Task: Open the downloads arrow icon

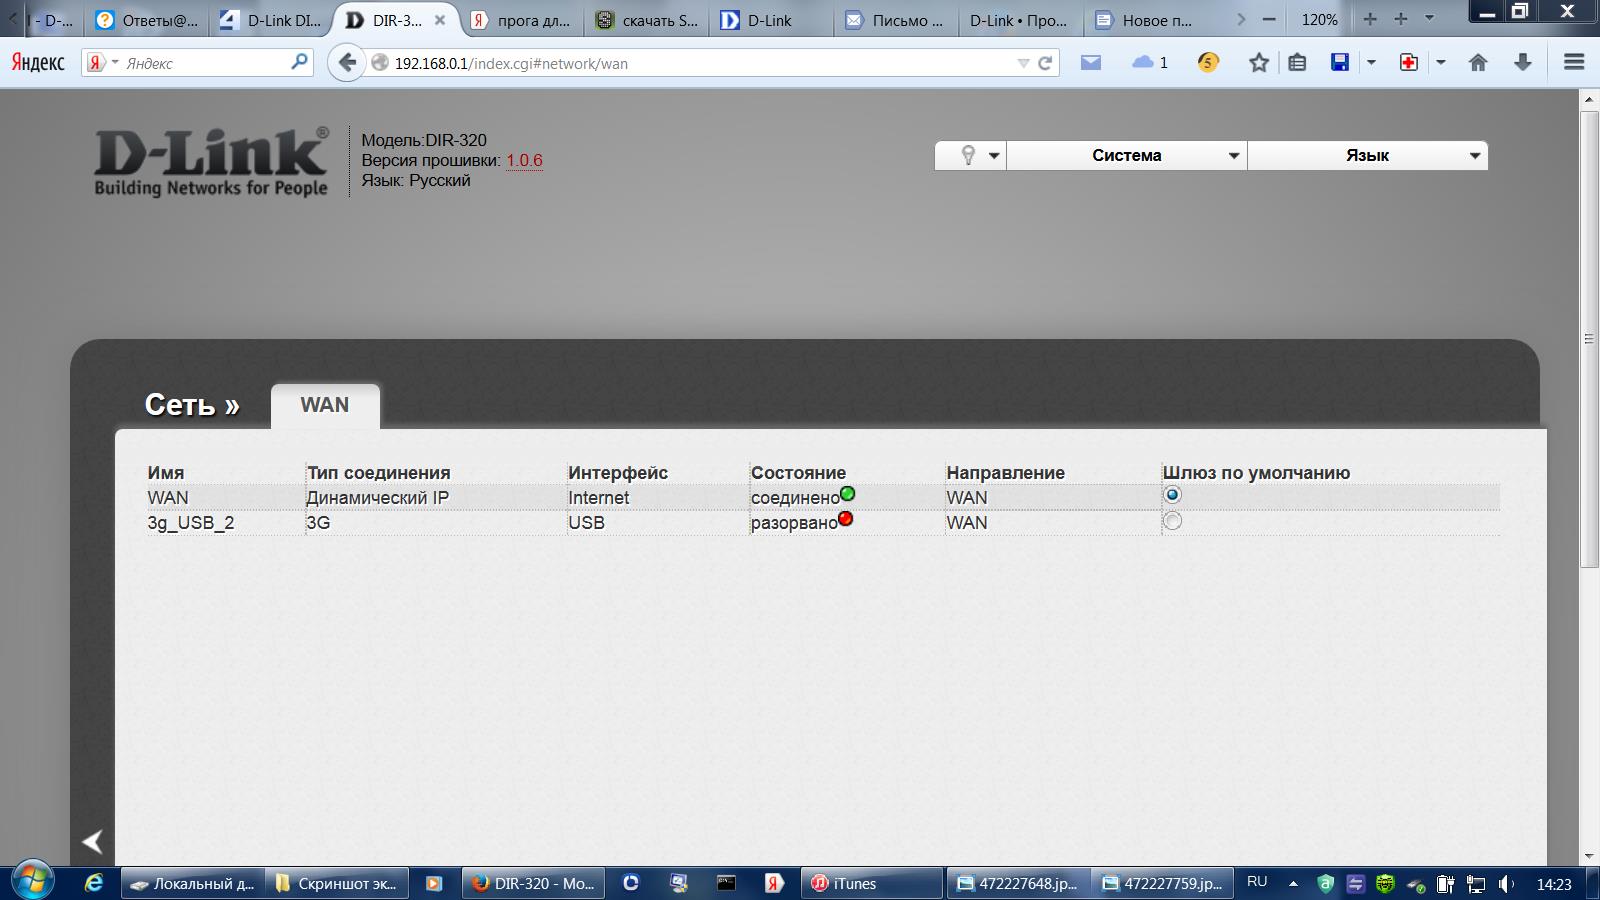Action: 1523,63
